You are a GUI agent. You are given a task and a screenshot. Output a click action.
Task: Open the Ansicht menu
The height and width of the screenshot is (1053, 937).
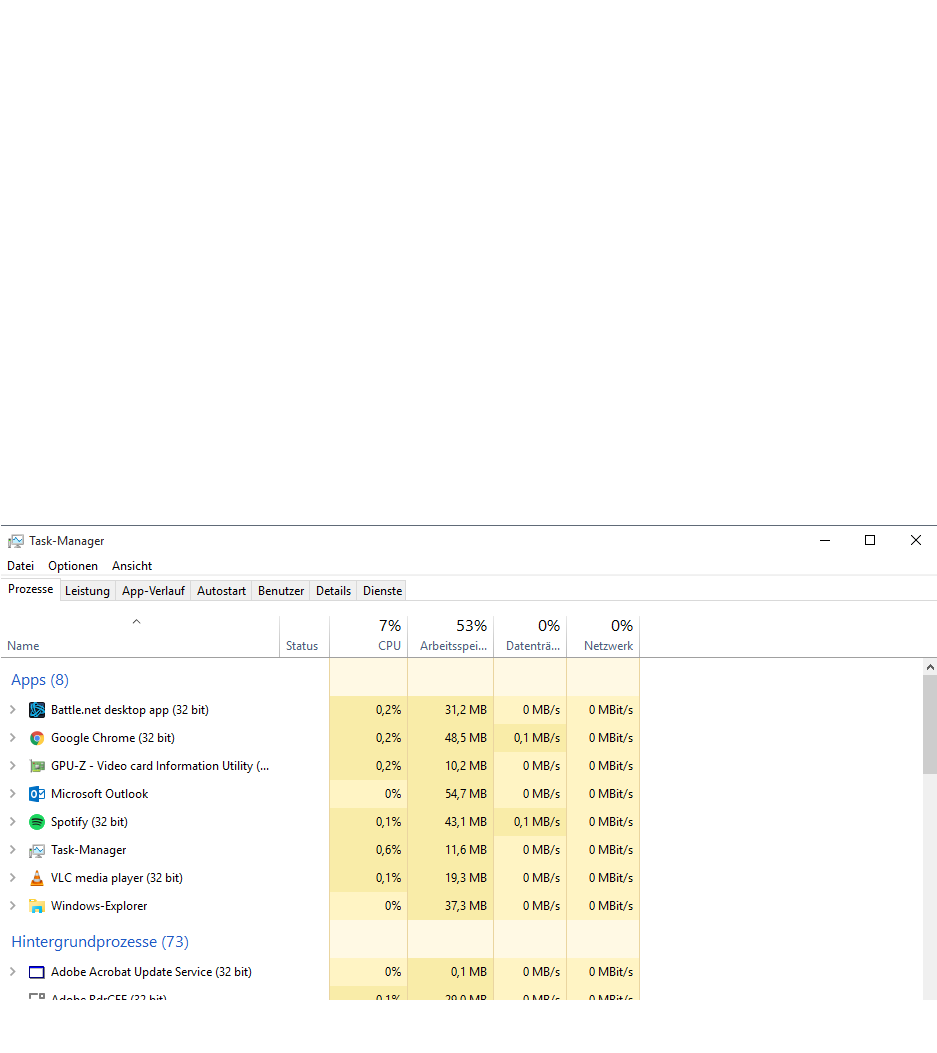pyautogui.click(x=132, y=566)
